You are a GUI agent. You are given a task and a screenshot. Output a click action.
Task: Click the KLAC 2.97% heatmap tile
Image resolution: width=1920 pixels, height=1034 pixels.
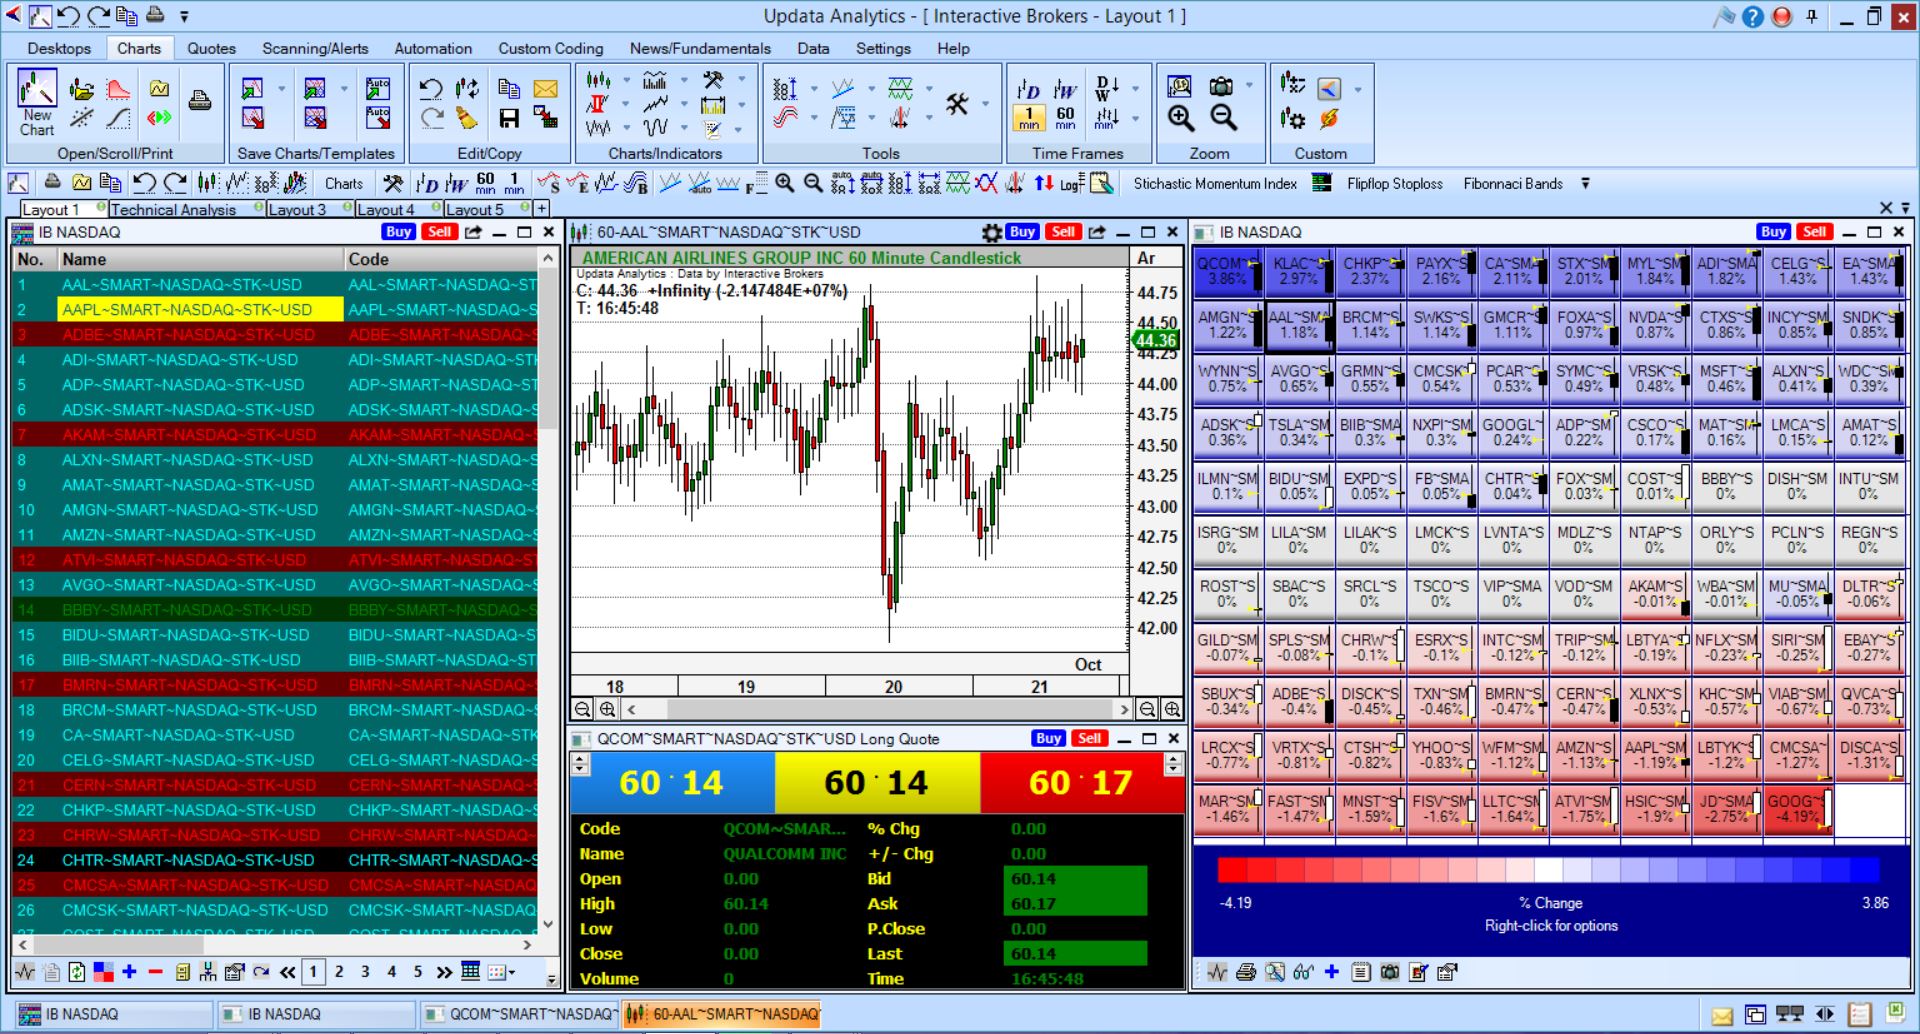click(x=1298, y=271)
